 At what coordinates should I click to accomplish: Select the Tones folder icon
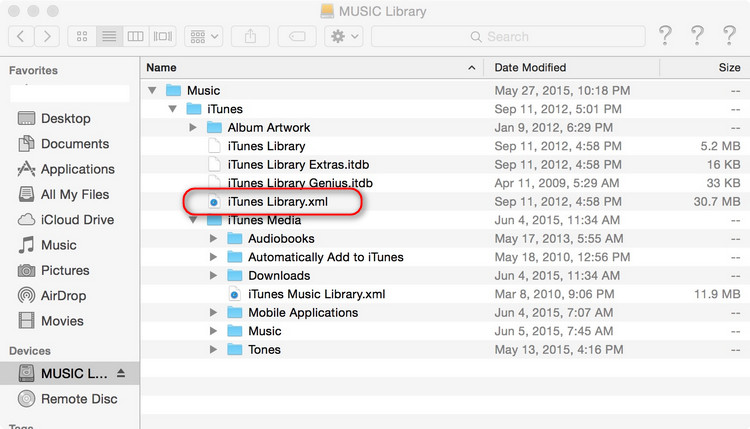pyautogui.click(x=234, y=350)
